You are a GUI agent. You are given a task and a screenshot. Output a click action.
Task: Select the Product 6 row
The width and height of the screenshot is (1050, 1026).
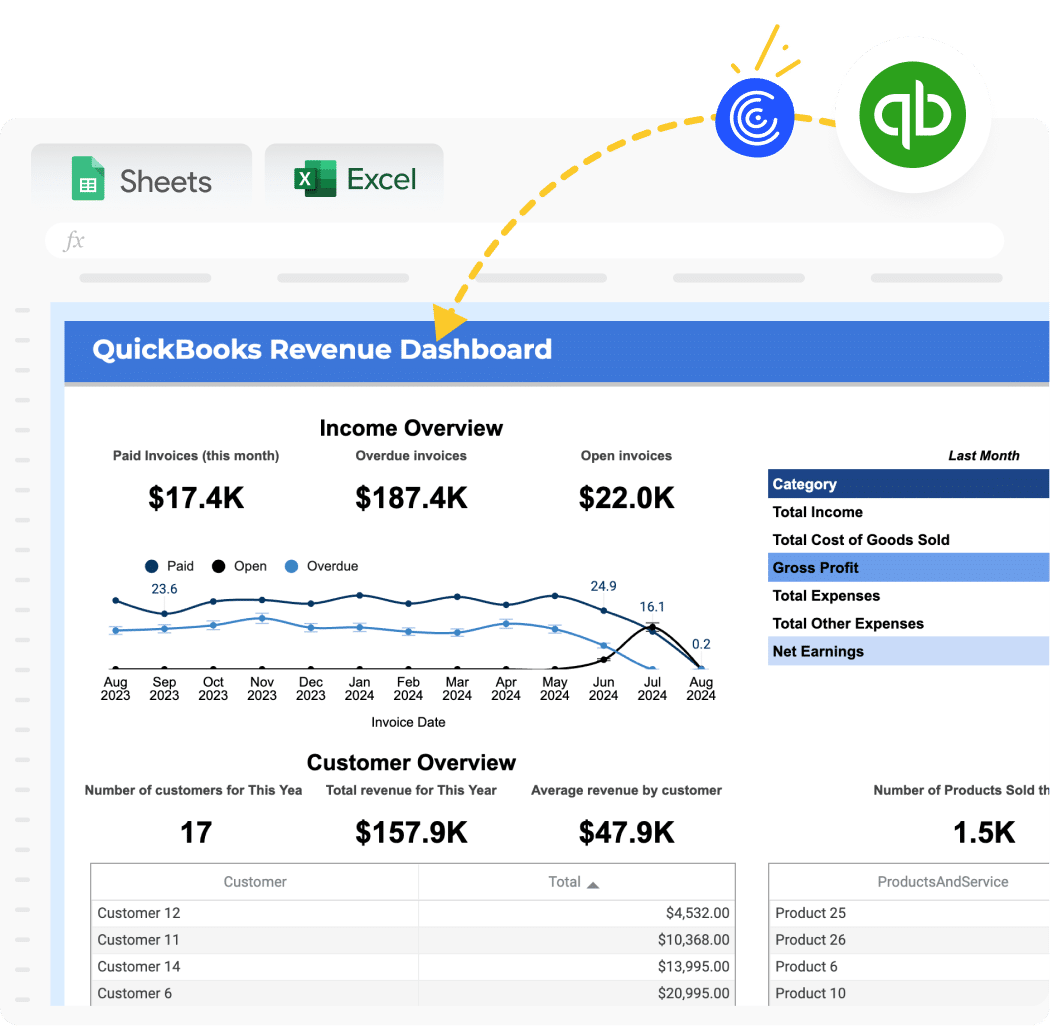(x=909, y=966)
